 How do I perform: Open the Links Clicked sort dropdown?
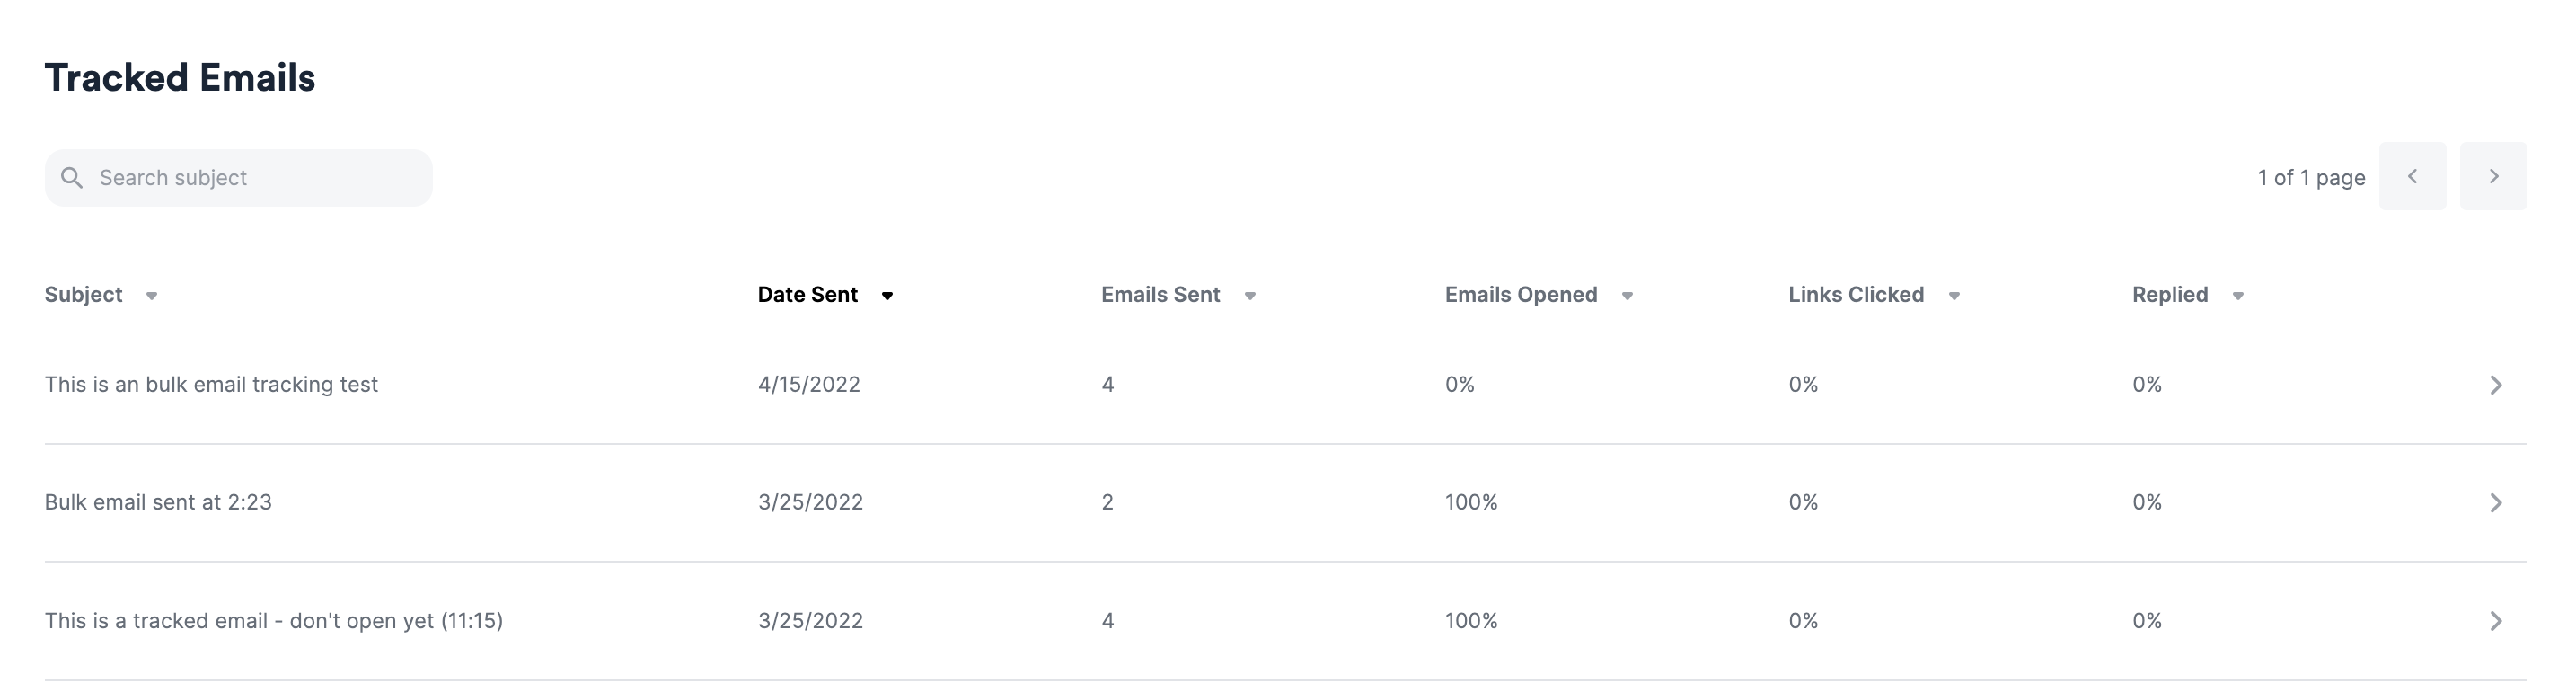(x=1956, y=296)
